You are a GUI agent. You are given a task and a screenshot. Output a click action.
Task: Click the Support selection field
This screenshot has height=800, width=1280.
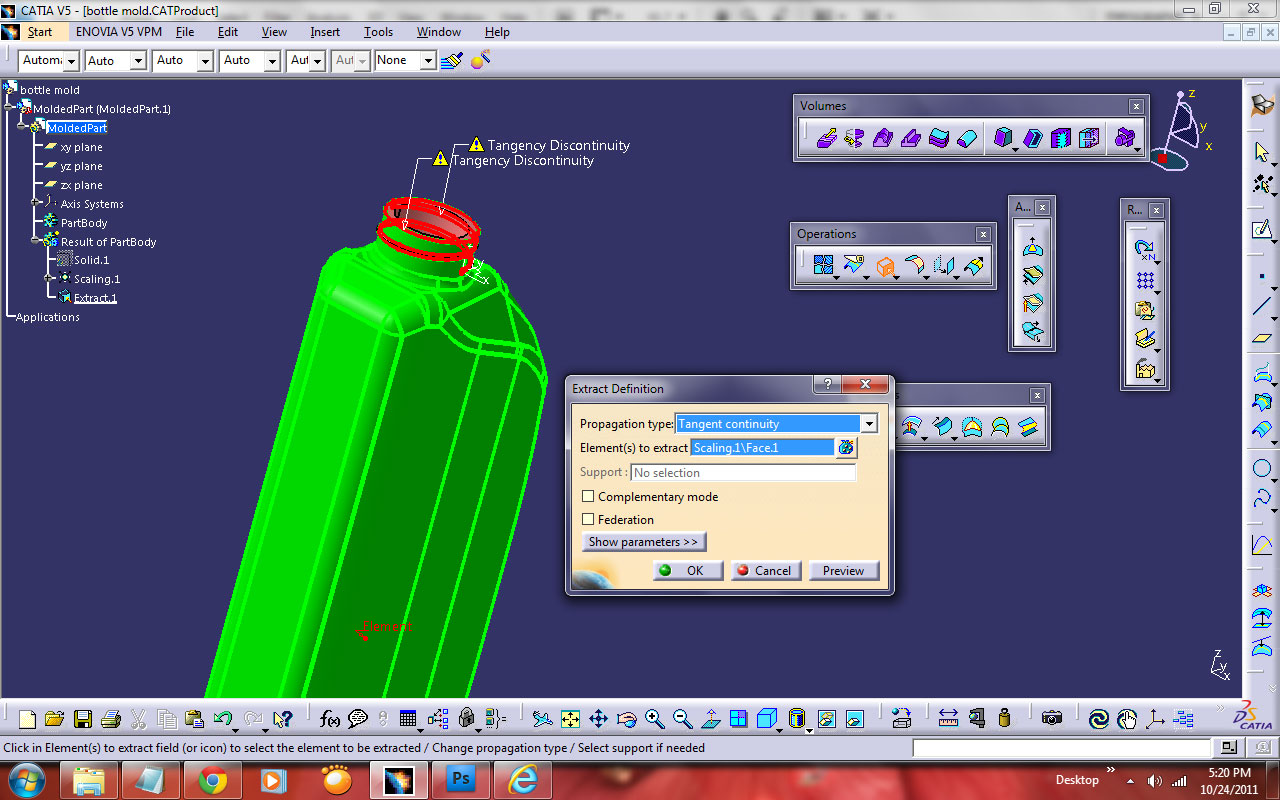743,472
